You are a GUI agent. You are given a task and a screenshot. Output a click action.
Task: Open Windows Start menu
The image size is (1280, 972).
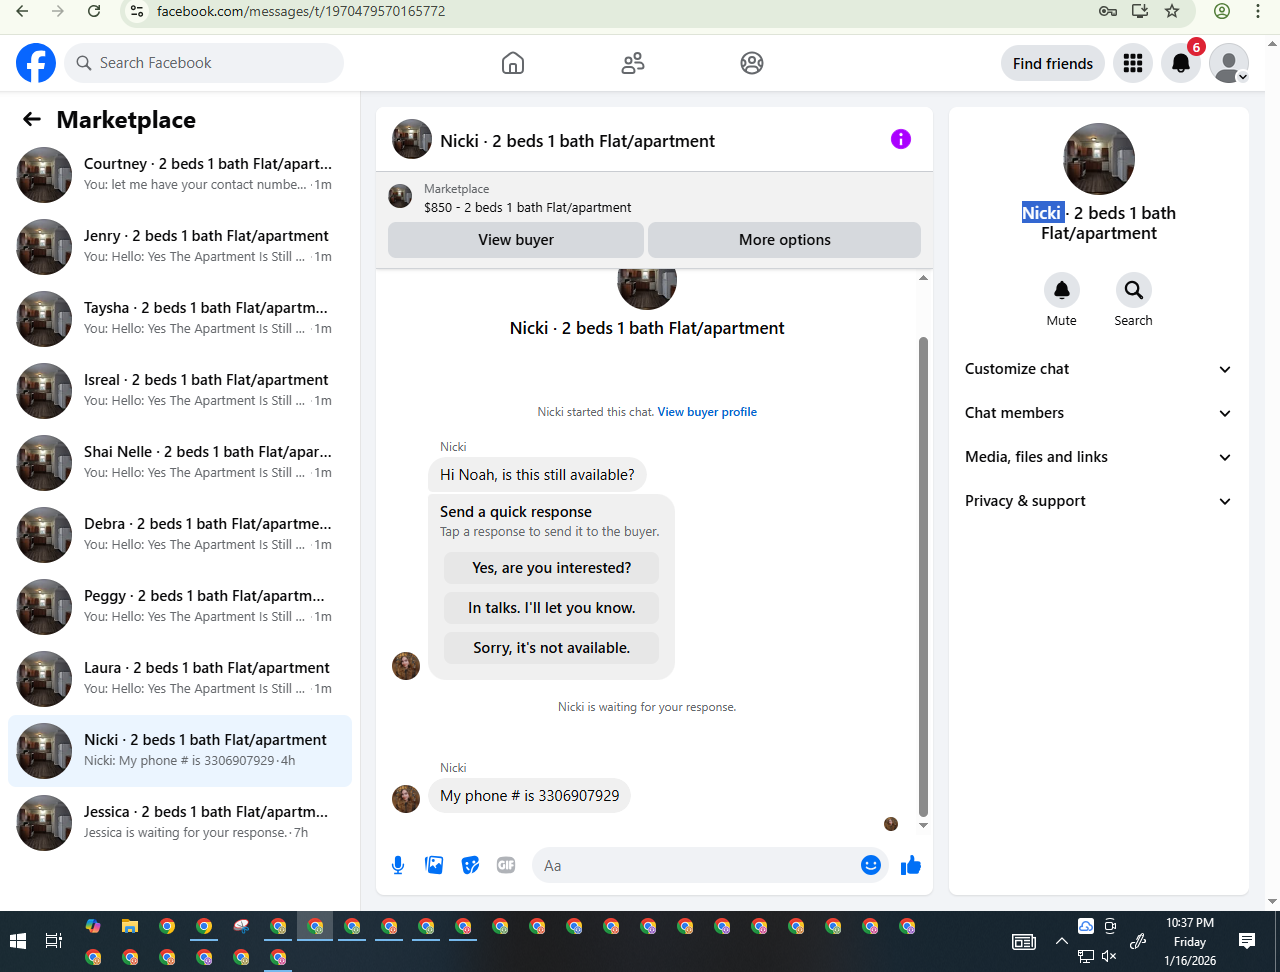17,941
